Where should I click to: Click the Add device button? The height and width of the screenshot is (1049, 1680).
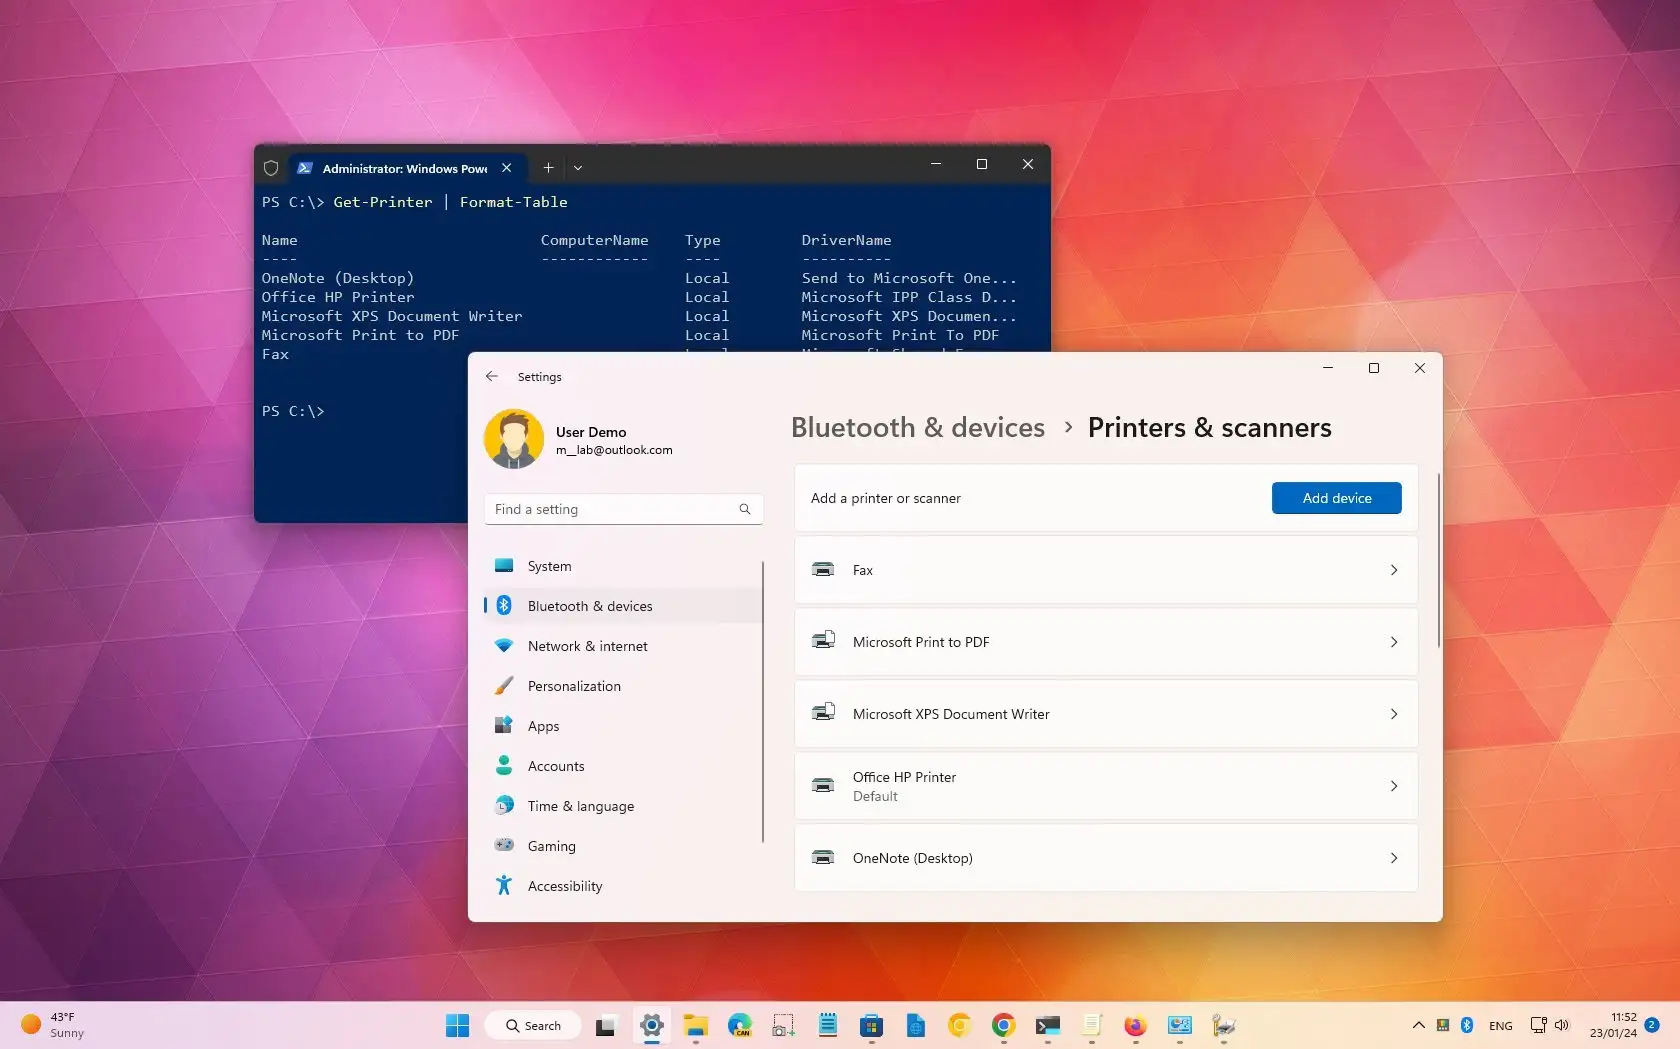(1336, 498)
